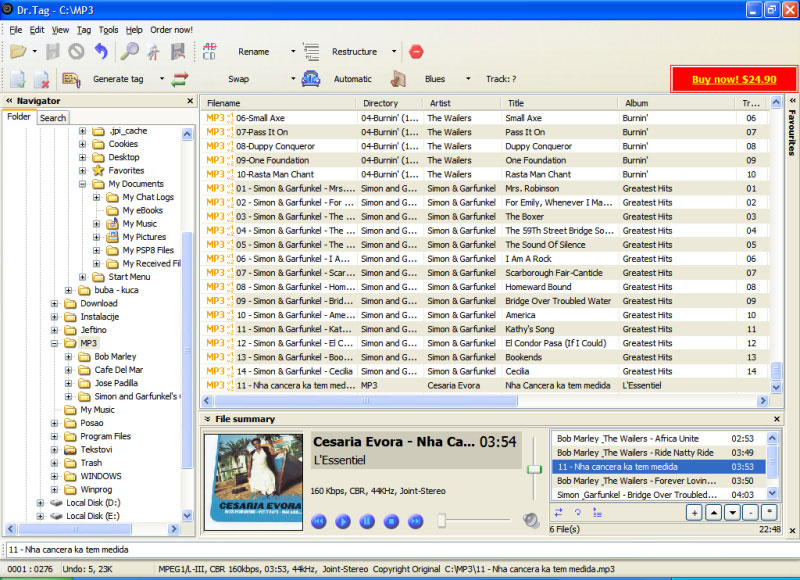Open the Rename dropdown arrow
This screenshot has height=580, width=800.
pos(293,52)
